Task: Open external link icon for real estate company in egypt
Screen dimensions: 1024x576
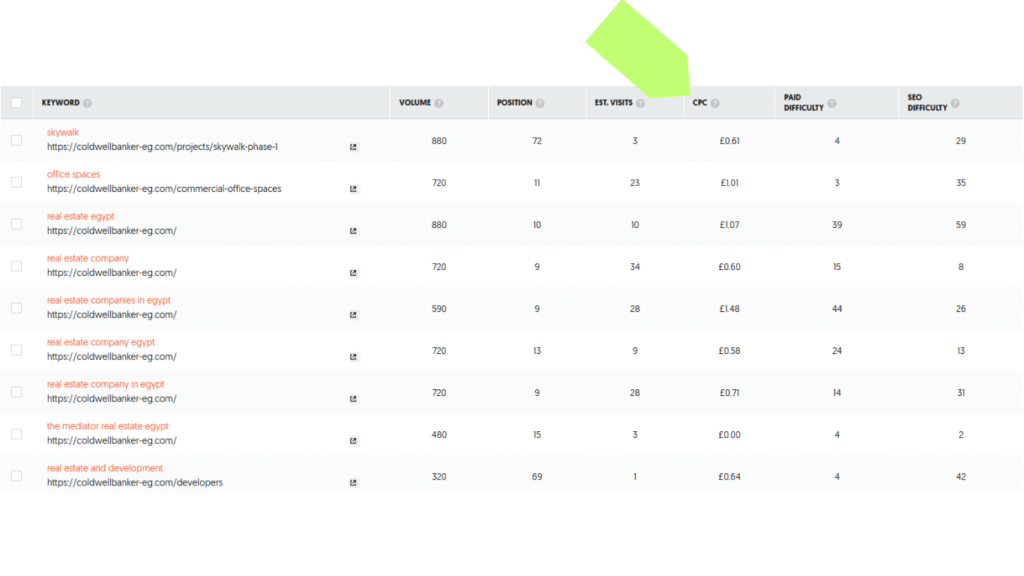Action: coord(353,398)
